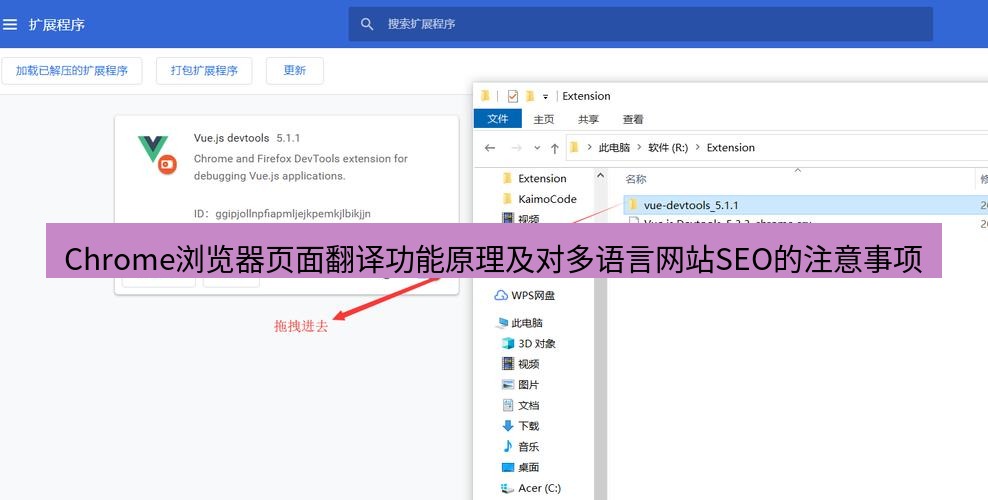Open the recent locations dropdown chevron
This screenshot has height=500, width=988.
click(x=537, y=148)
